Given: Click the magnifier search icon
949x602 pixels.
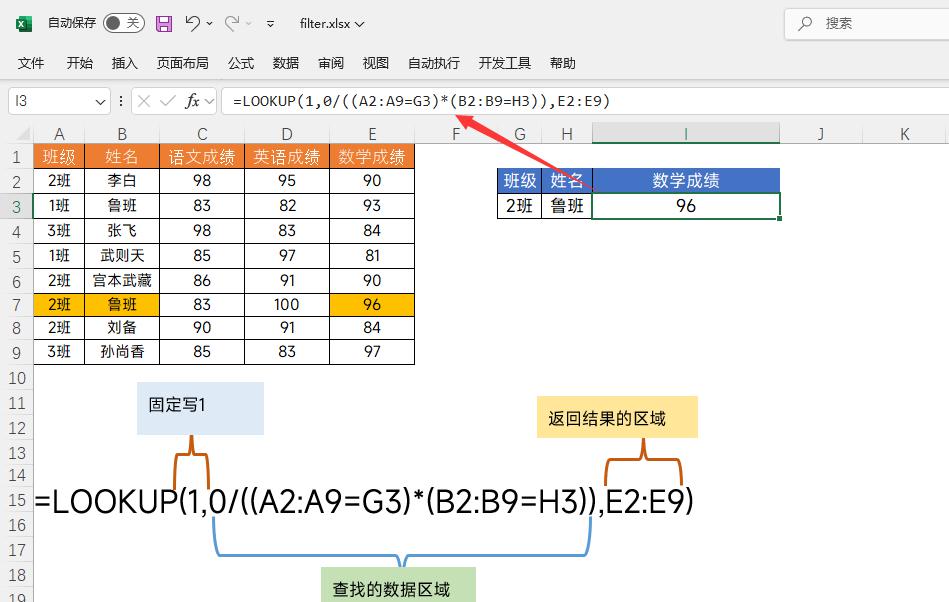Looking at the screenshot, I should click(x=804, y=24).
